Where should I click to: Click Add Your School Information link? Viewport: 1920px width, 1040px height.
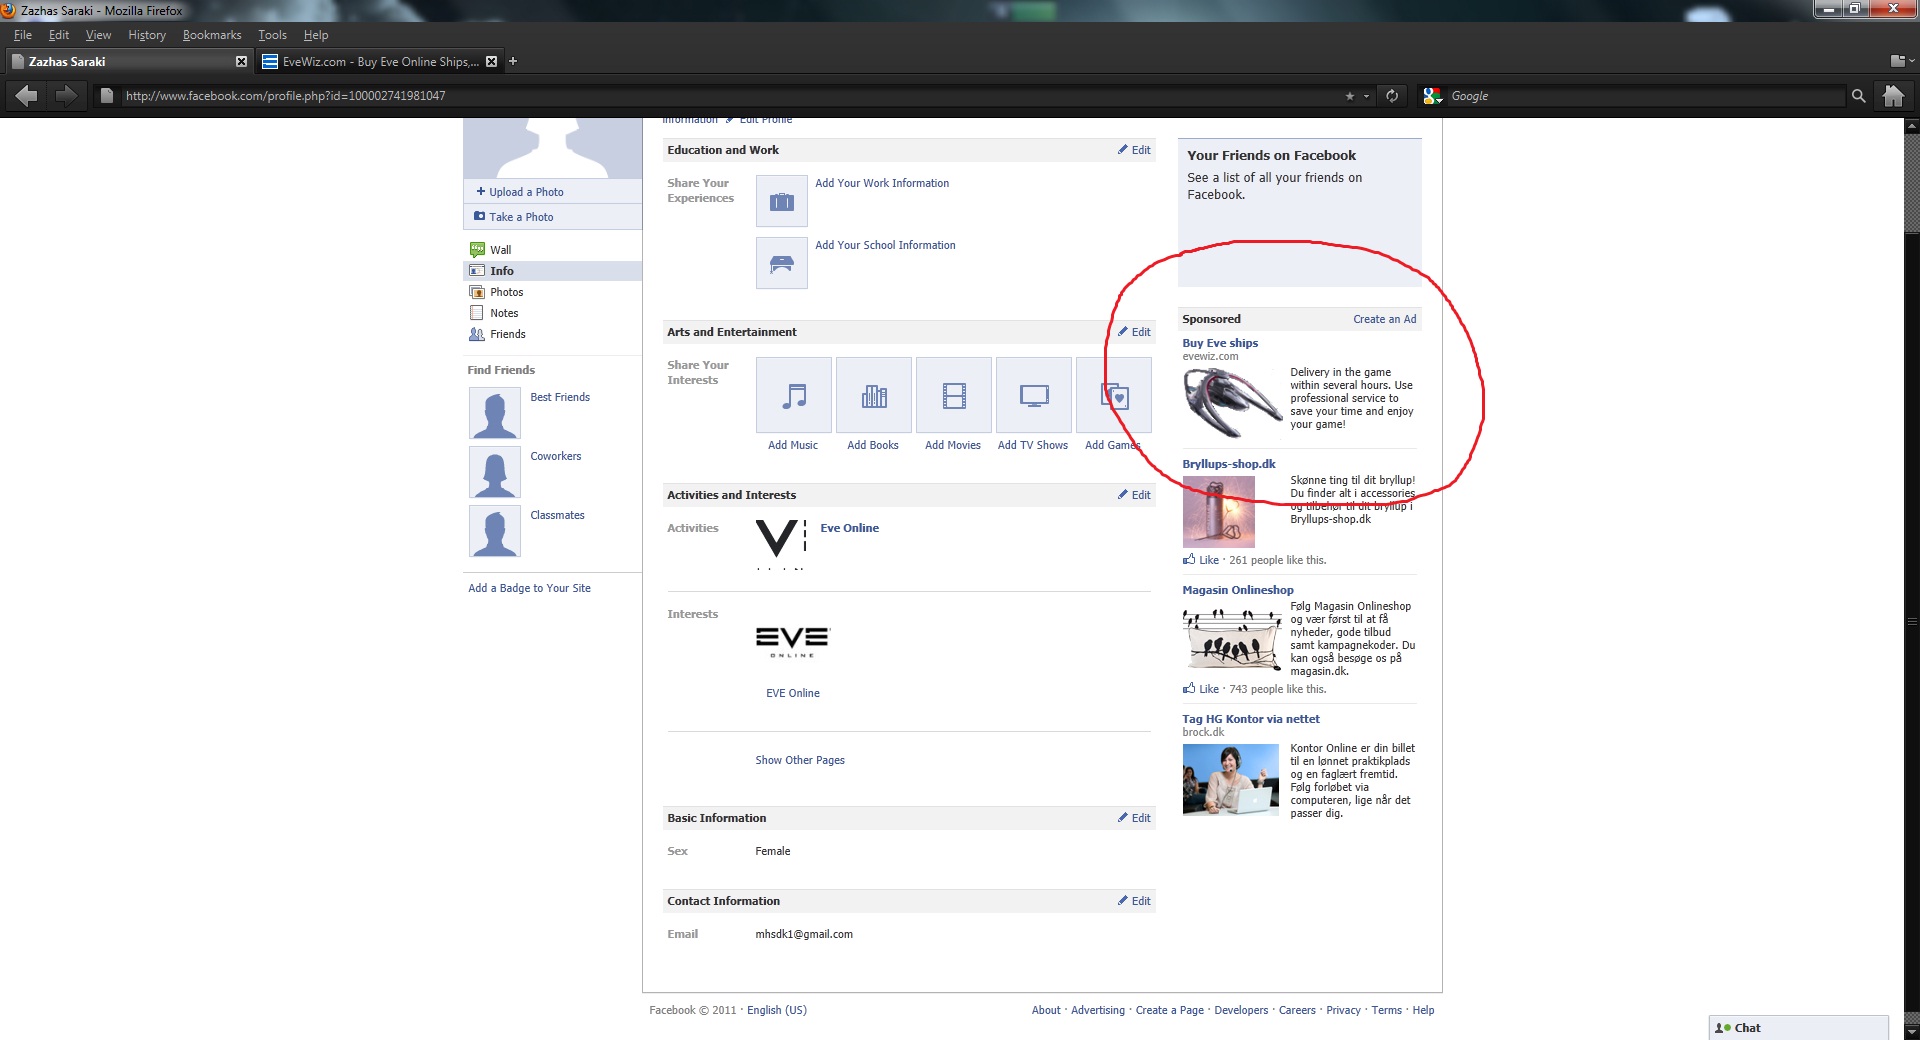[x=885, y=245]
